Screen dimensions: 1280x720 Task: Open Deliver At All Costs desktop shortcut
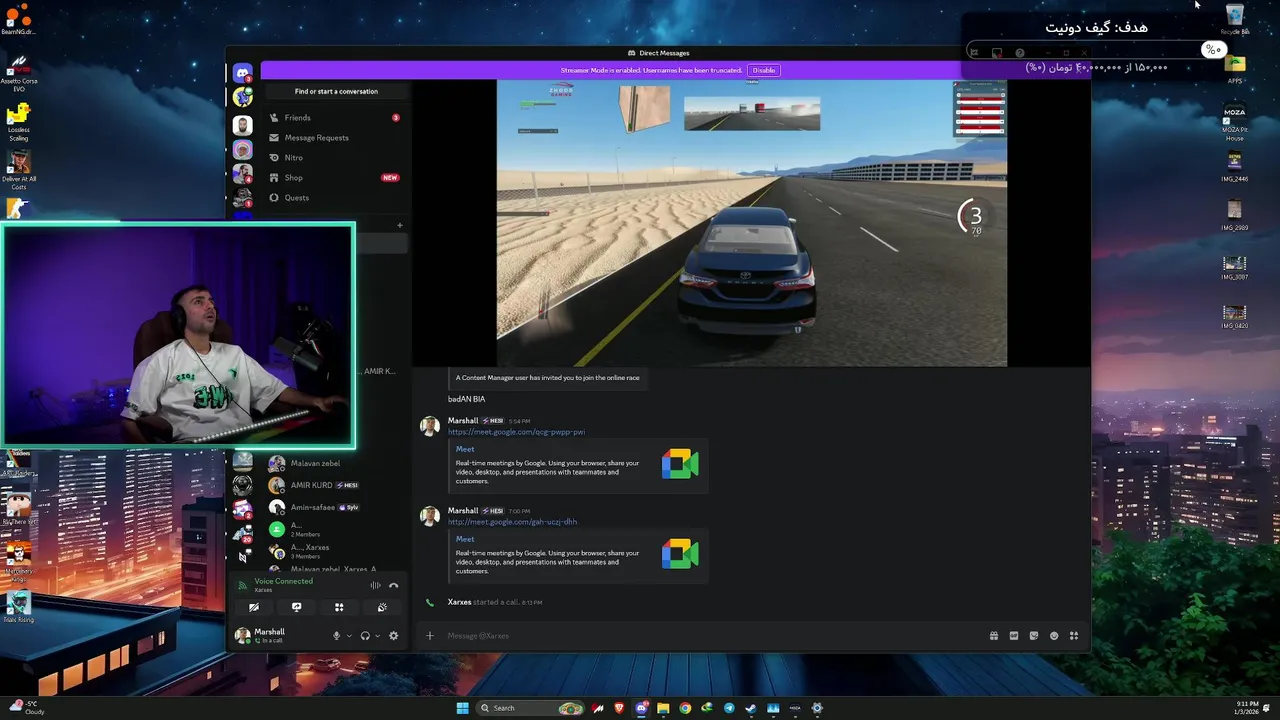(18, 171)
